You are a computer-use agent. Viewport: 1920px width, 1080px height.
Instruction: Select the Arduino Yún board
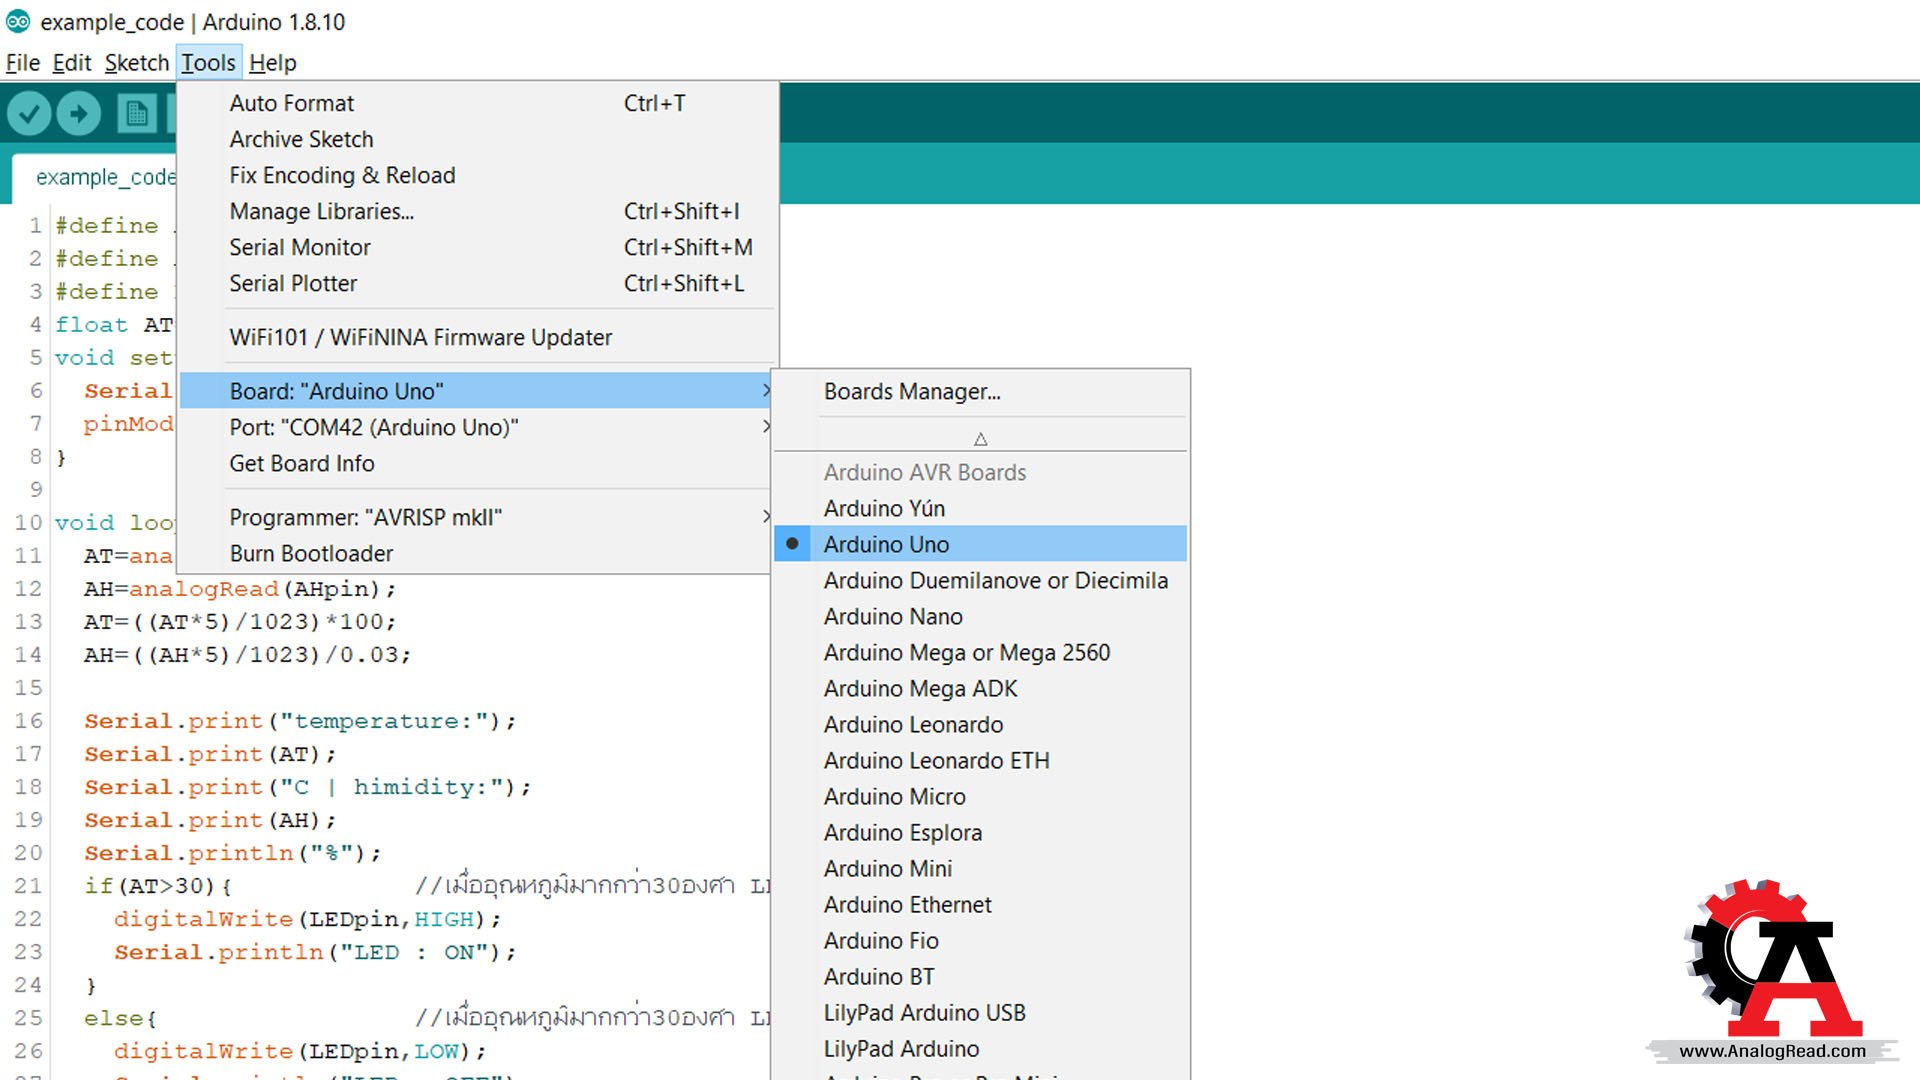980,508
